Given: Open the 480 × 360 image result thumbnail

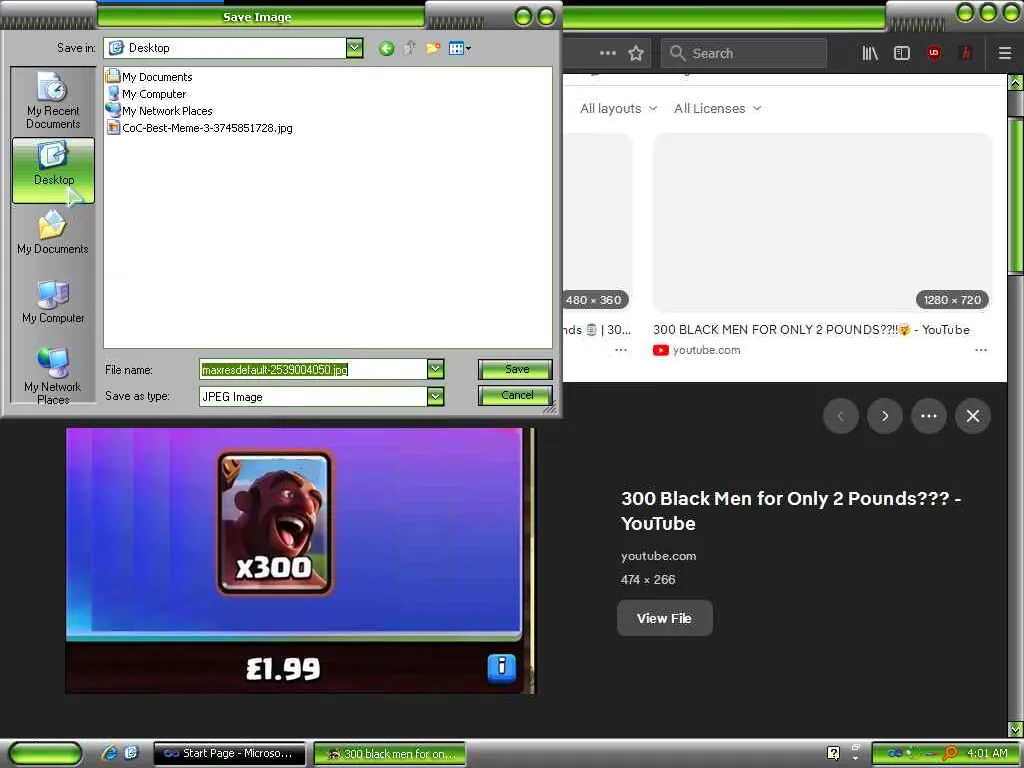Looking at the screenshot, I should (x=598, y=223).
